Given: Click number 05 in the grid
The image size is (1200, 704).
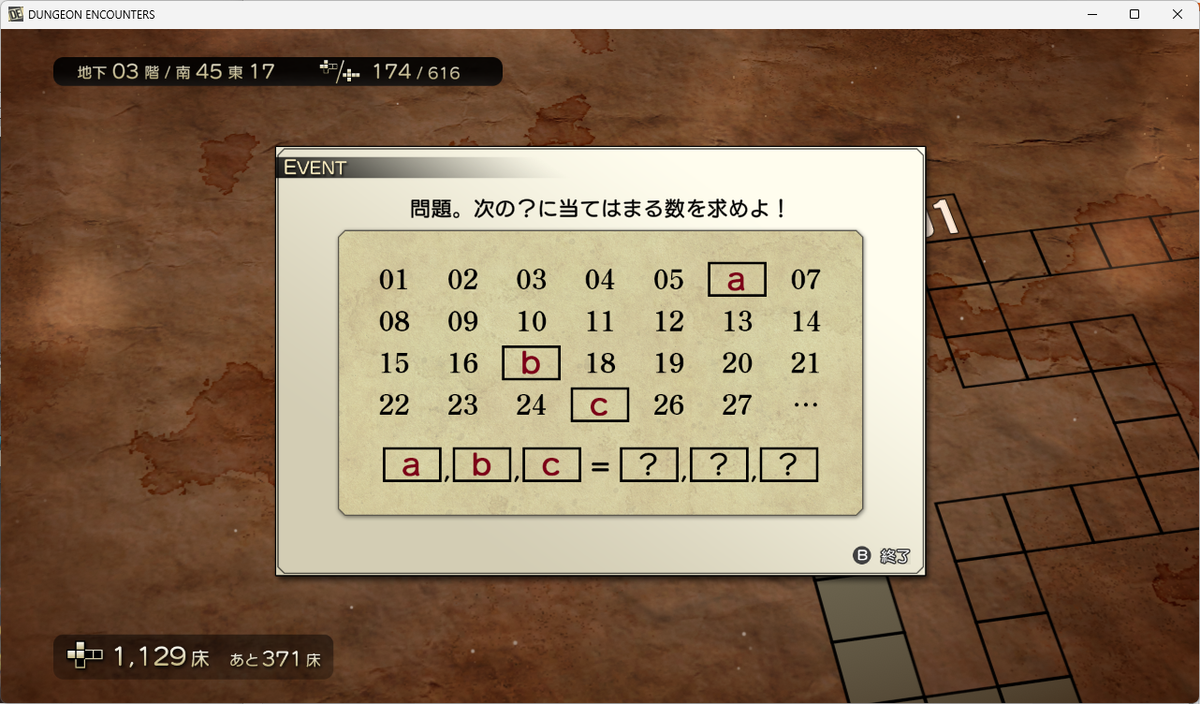Looking at the screenshot, I should click(668, 280).
